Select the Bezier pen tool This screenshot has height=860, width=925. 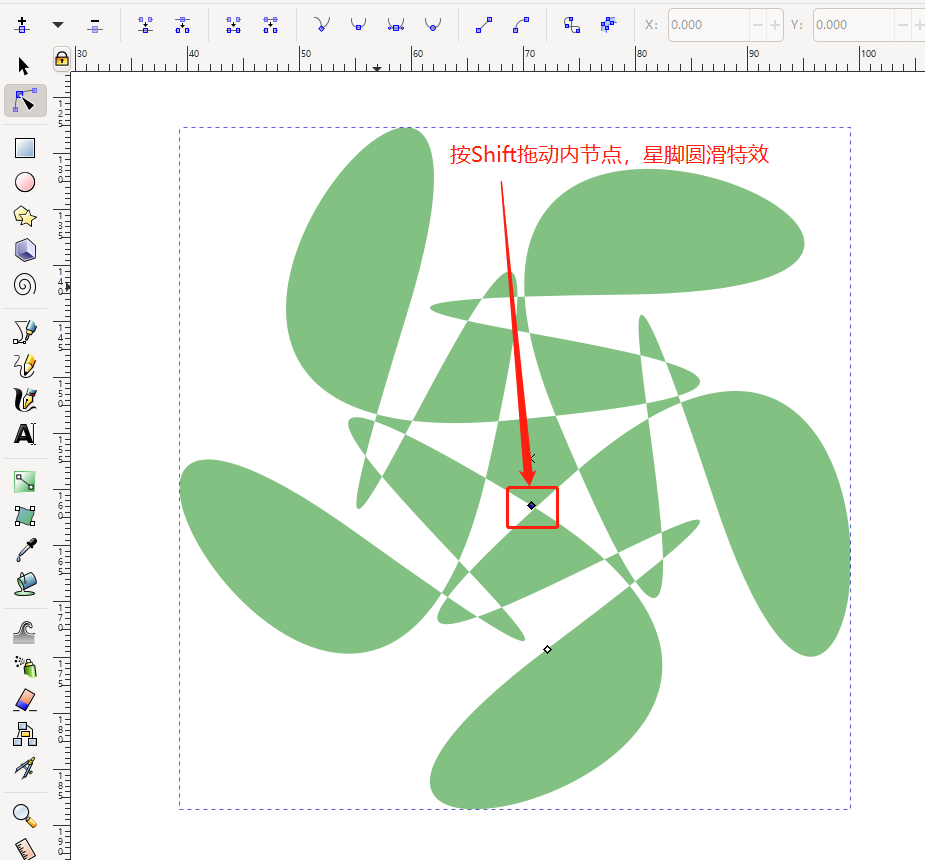click(x=25, y=332)
